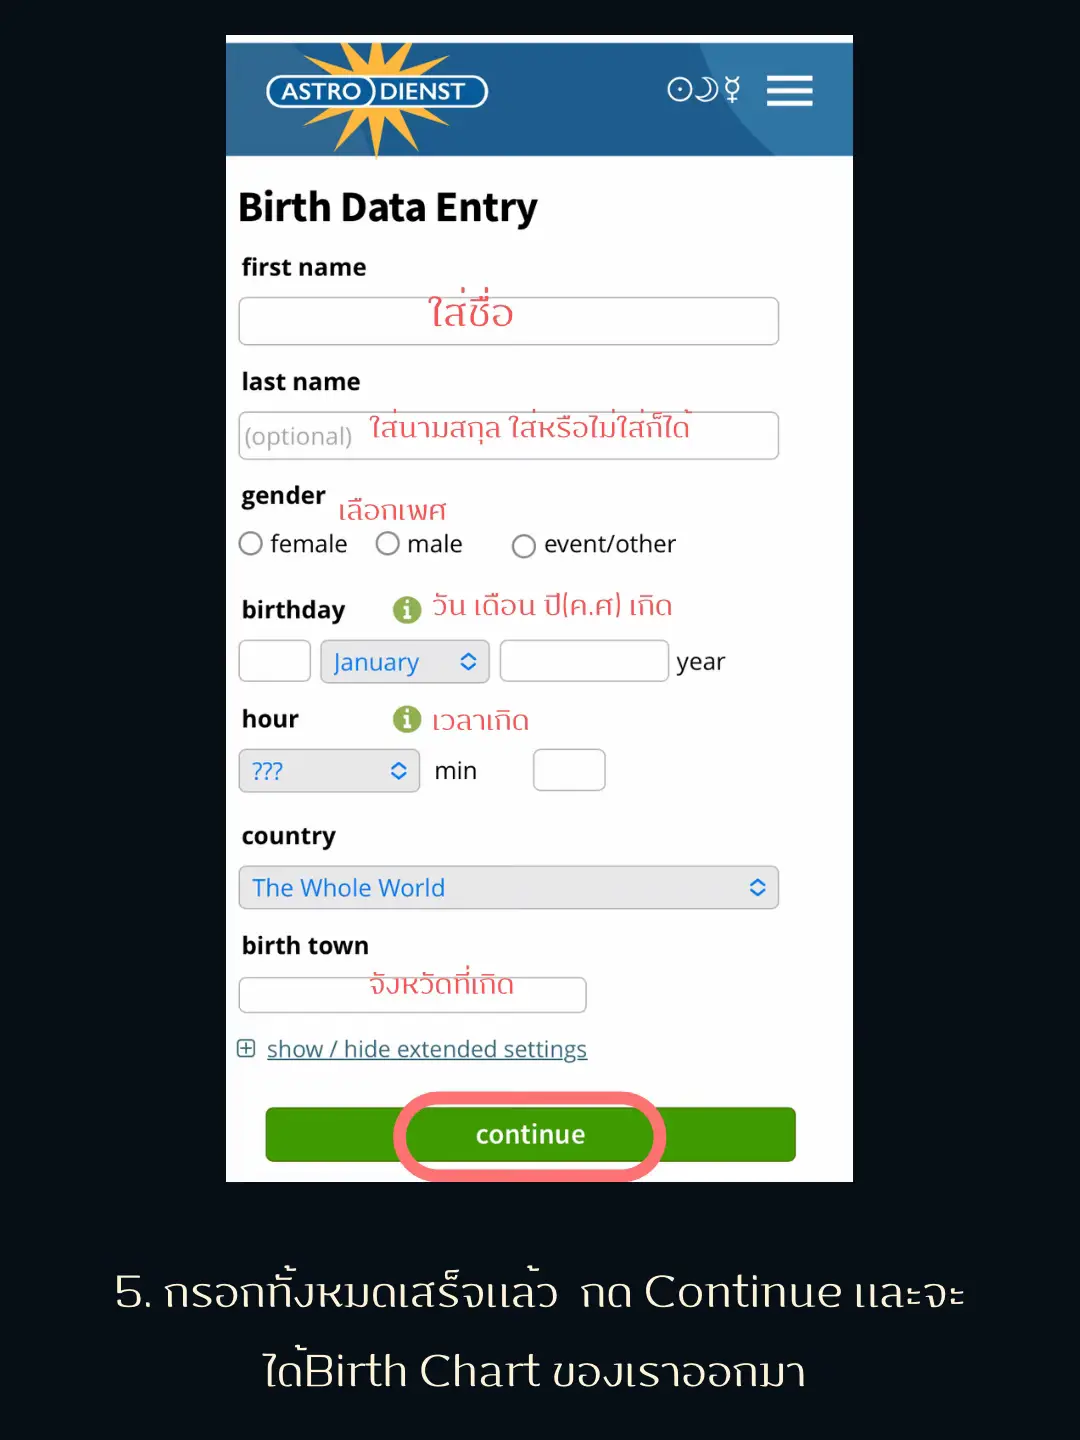
Task: Click the birthday day input box
Action: pos(275,662)
